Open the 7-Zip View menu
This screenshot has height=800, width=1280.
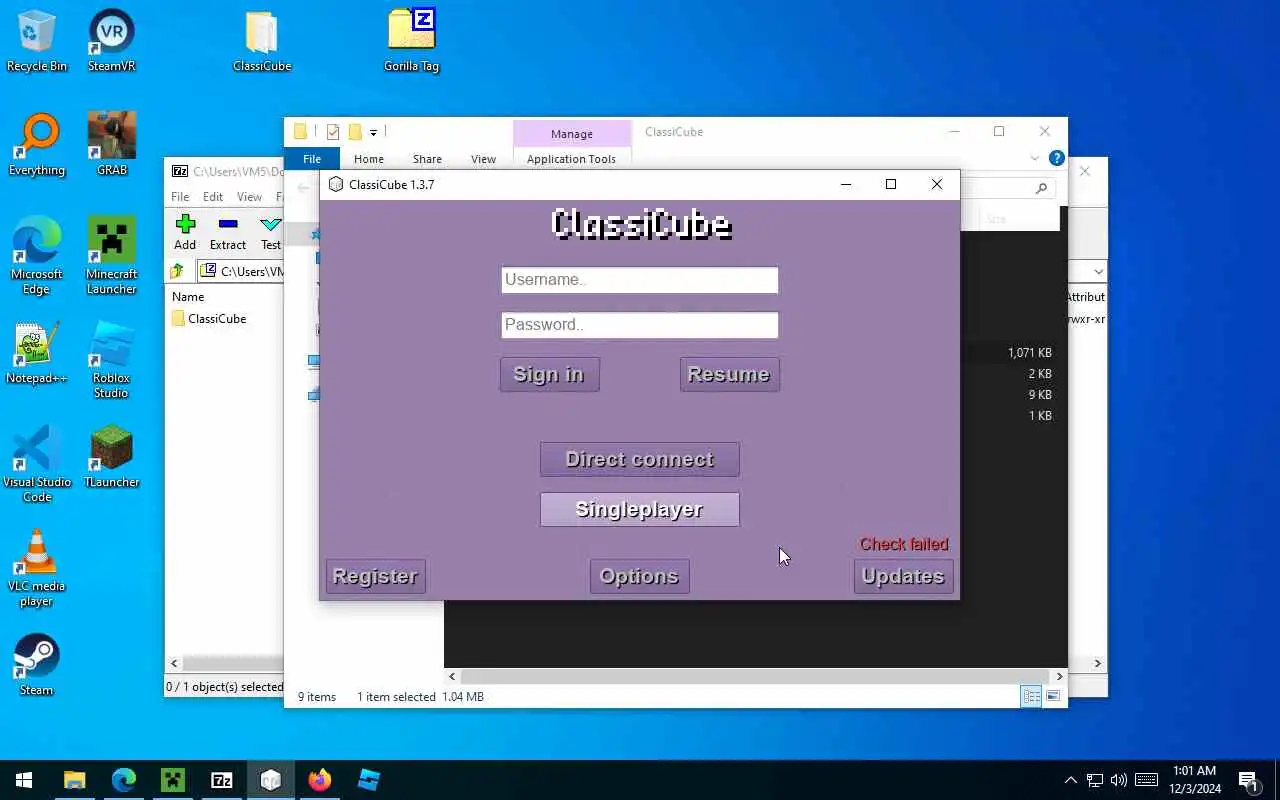point(249,197)
